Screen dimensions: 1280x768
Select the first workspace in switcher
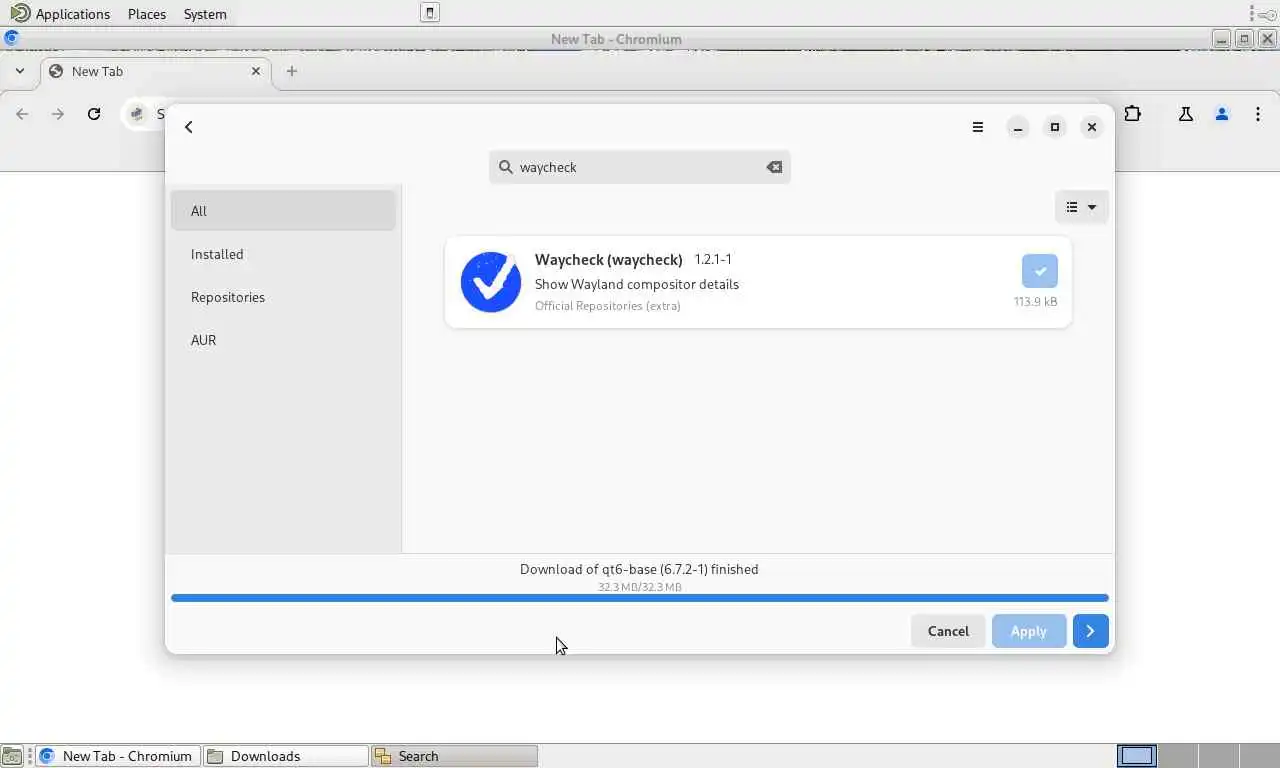coord(1136,756)
